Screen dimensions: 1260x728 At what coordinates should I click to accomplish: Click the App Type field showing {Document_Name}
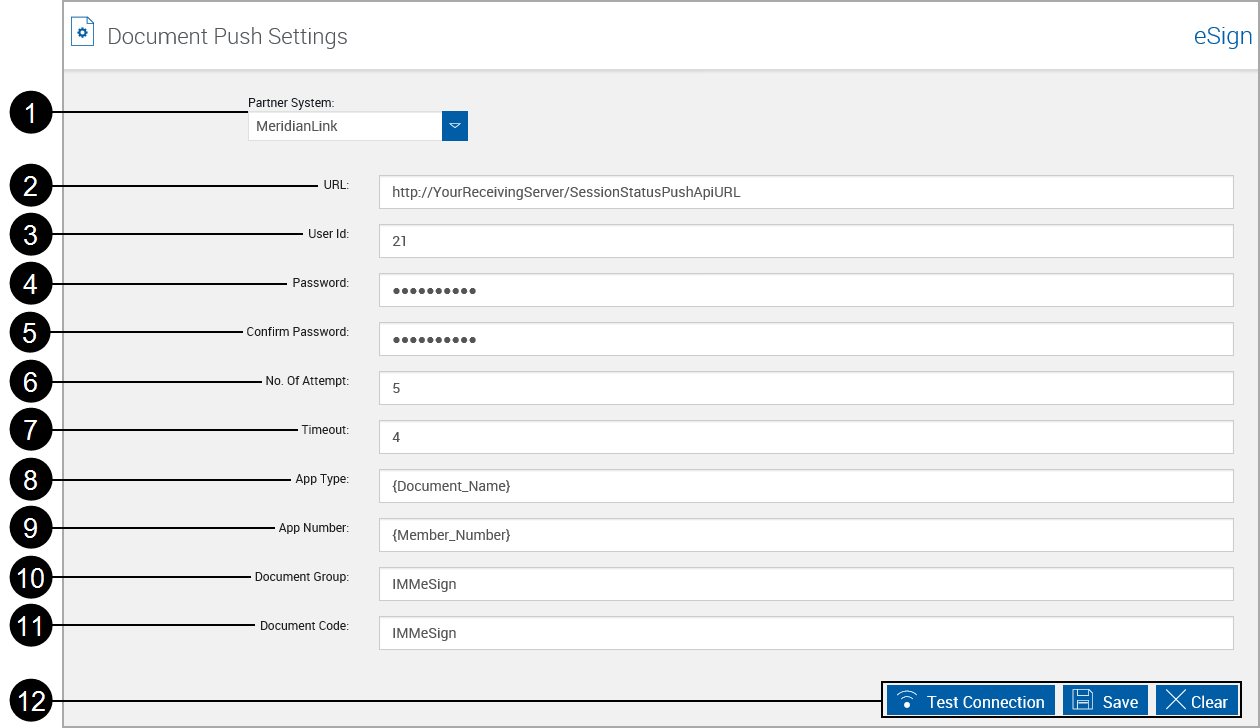(x=806, y=486)
